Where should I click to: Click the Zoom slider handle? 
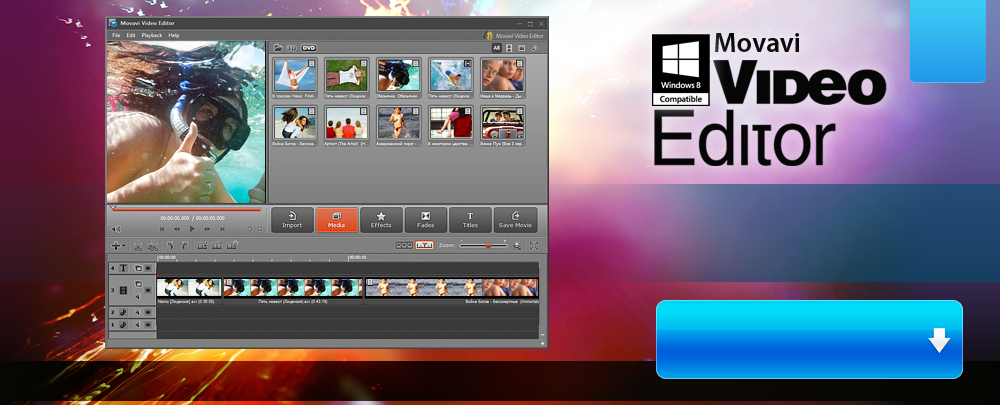489,246
